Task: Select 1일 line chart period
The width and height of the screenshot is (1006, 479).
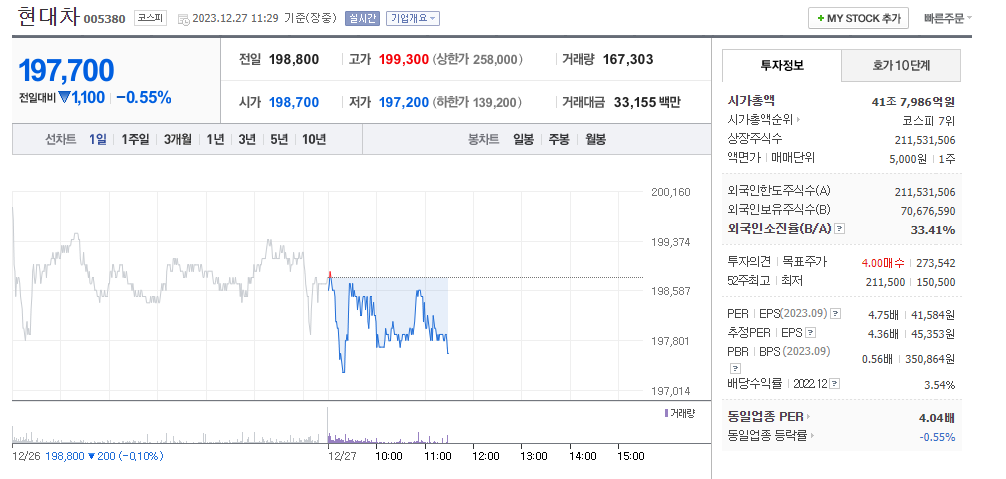Action: click(x=98, y=139)
